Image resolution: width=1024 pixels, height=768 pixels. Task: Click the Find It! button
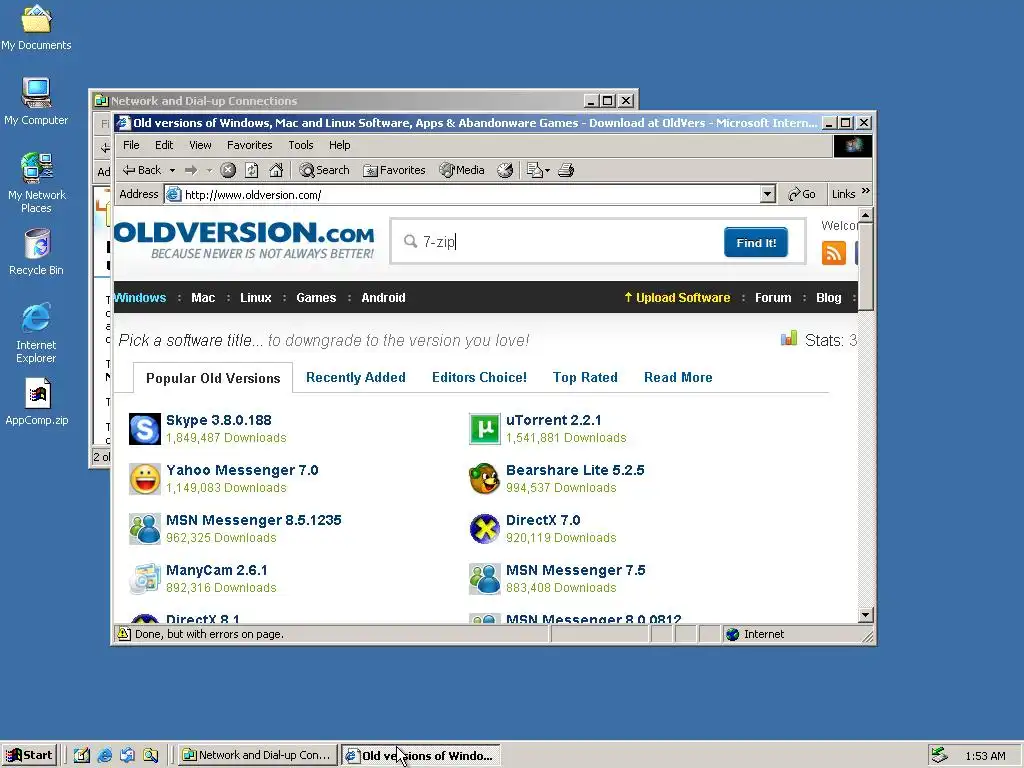pyautogui.click(x=756, y=242)
